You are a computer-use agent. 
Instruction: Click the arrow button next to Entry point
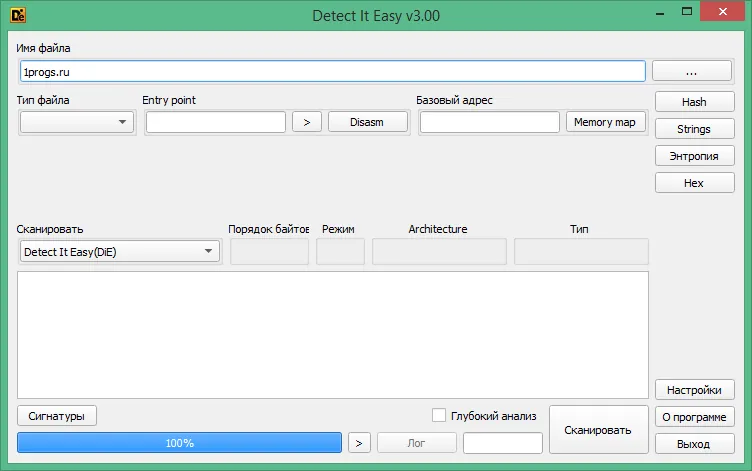point(306,122)
